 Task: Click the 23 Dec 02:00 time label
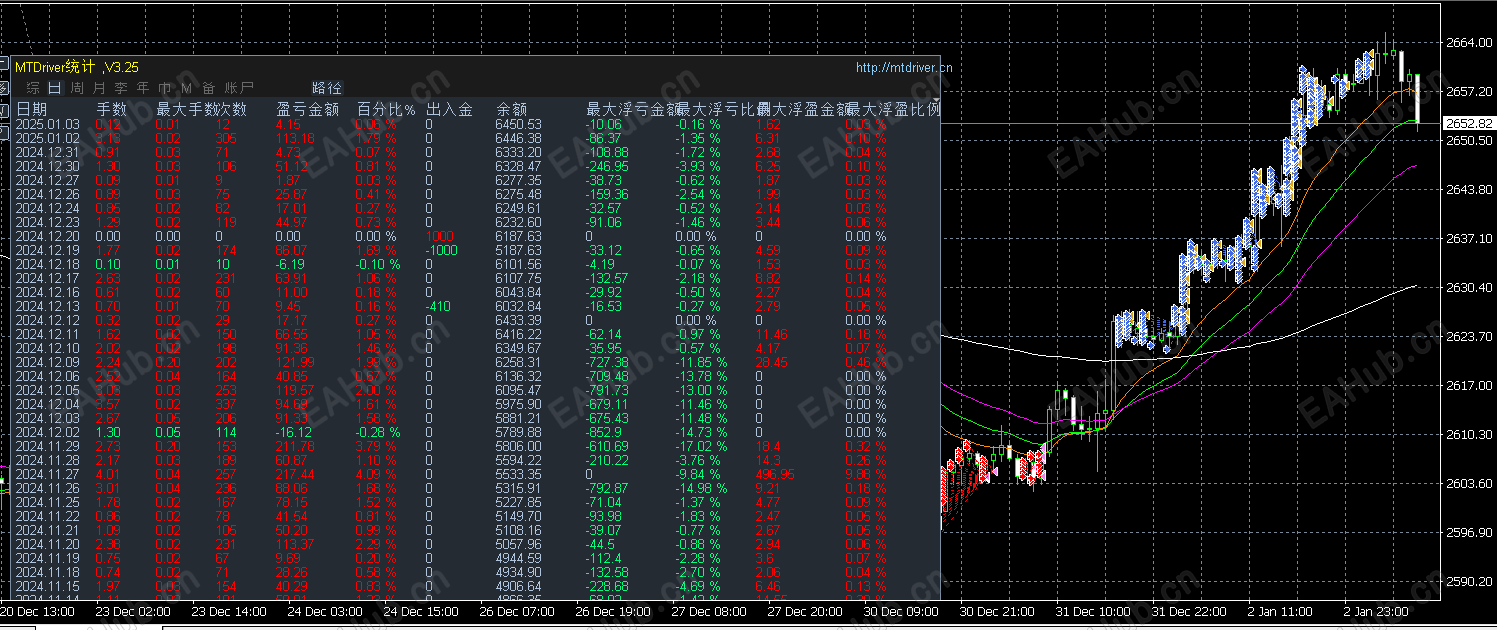pyautogui.click(x=134, y=610)
